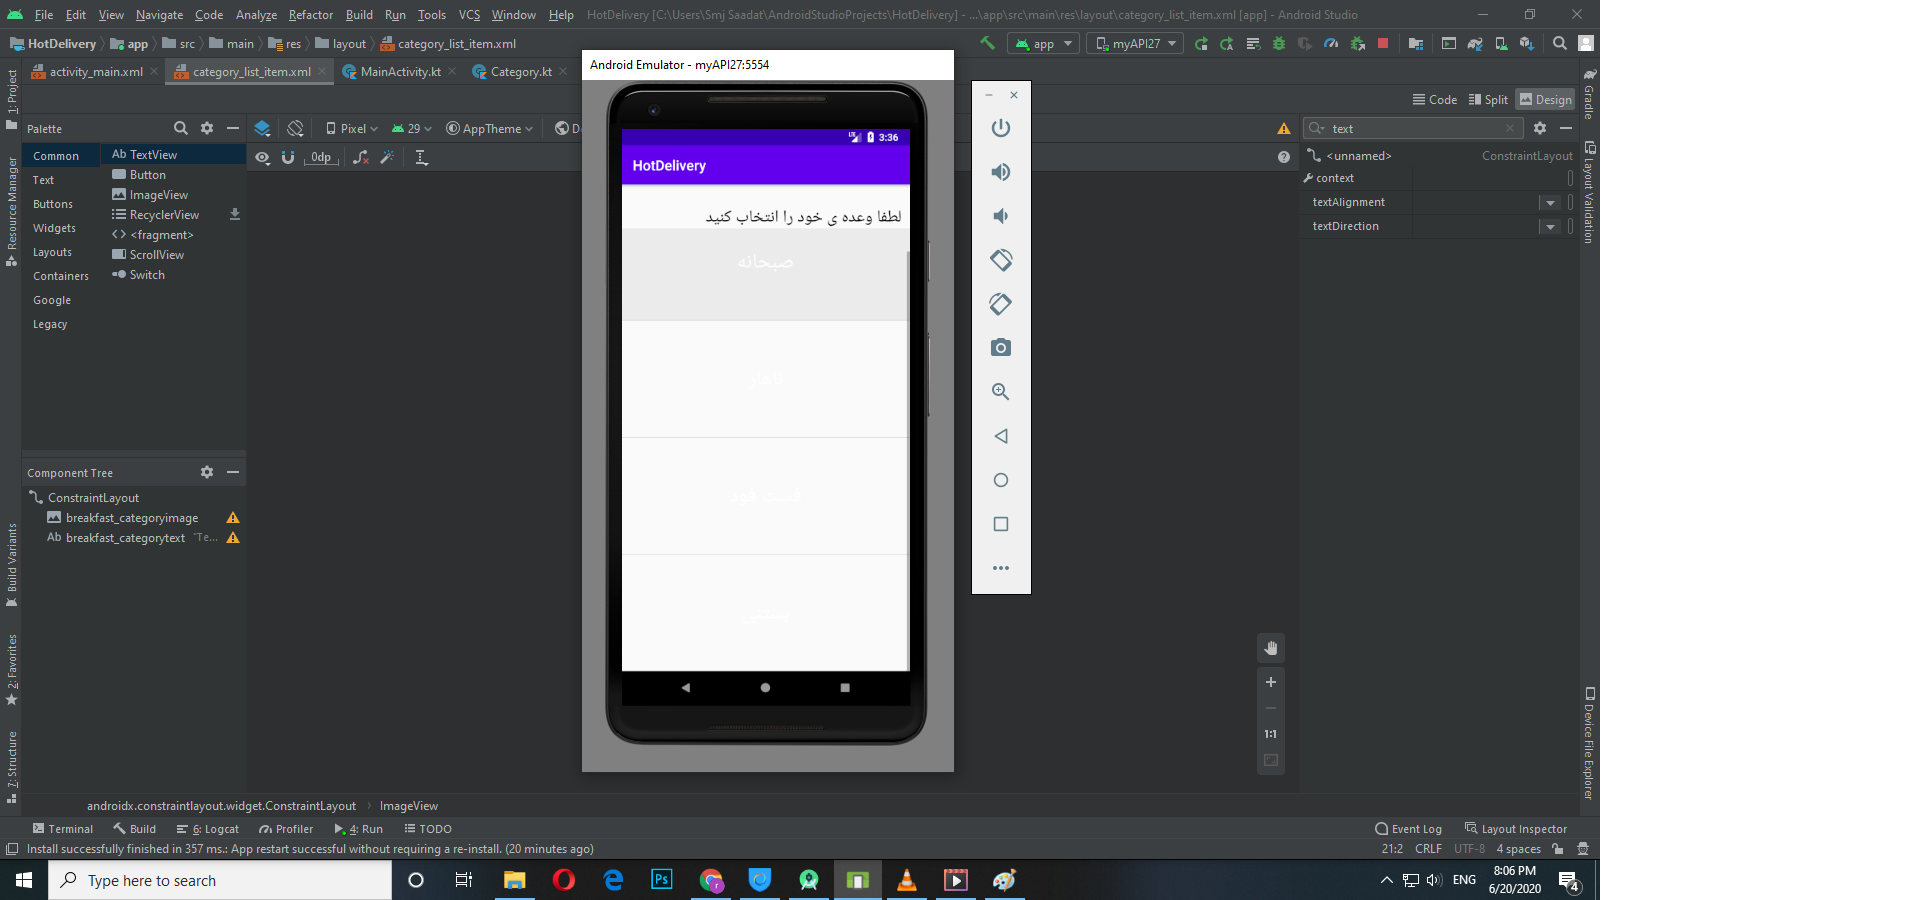Click Search Everywhere magnifier in toolbar
This screenshot has width=1914, height=900.
[1560, 44]
